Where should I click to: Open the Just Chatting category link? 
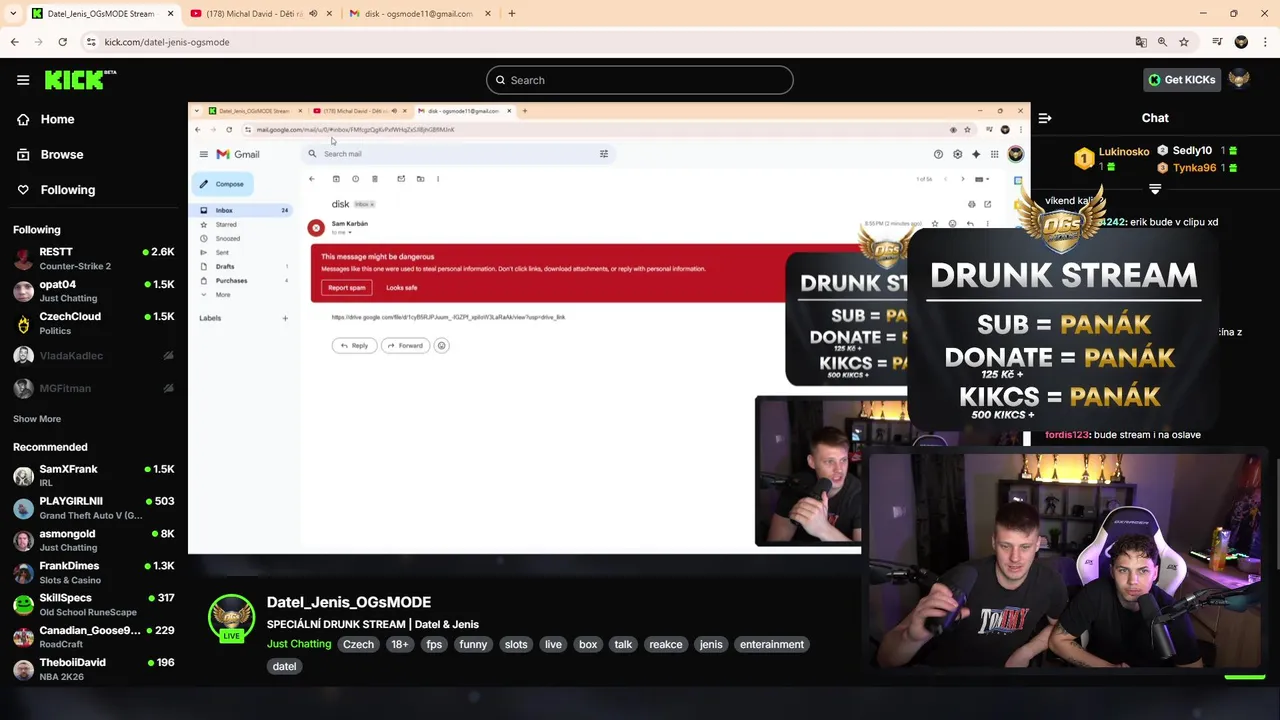(299, 644)
